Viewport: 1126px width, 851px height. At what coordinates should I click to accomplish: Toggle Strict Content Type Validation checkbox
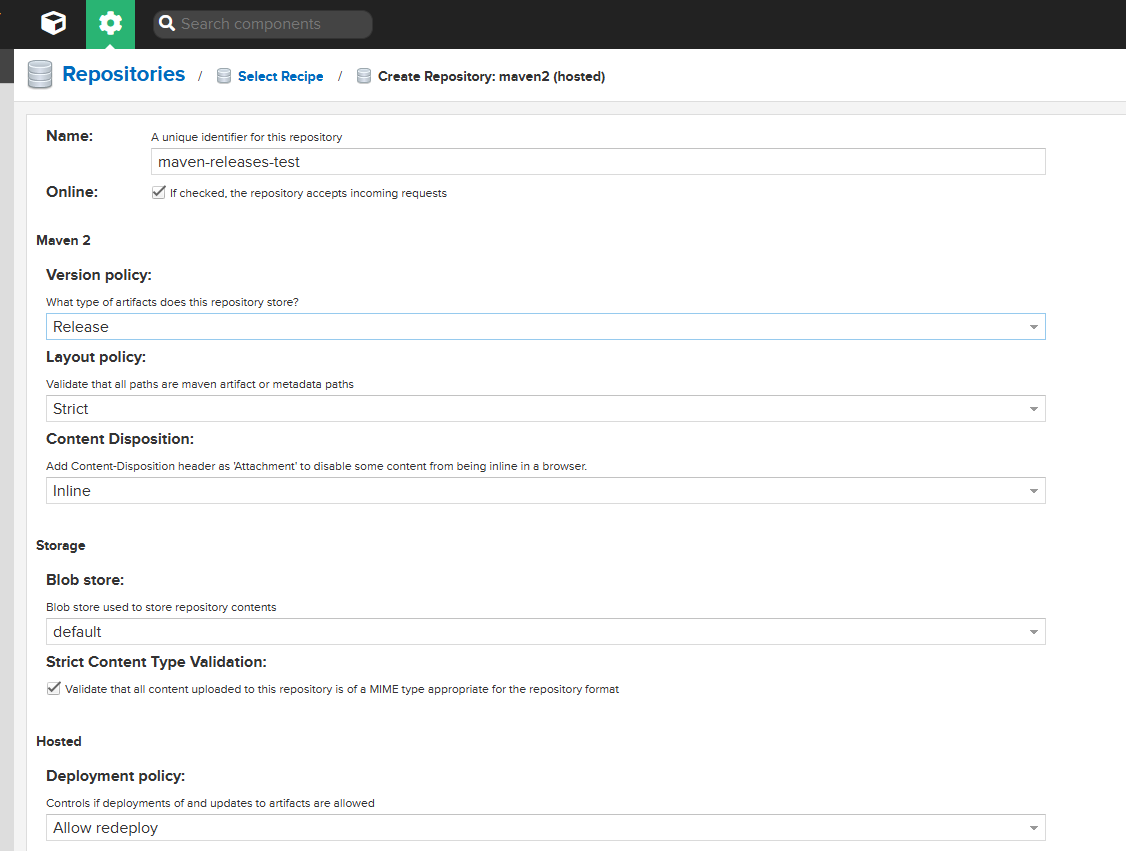(x=54, y=688)
